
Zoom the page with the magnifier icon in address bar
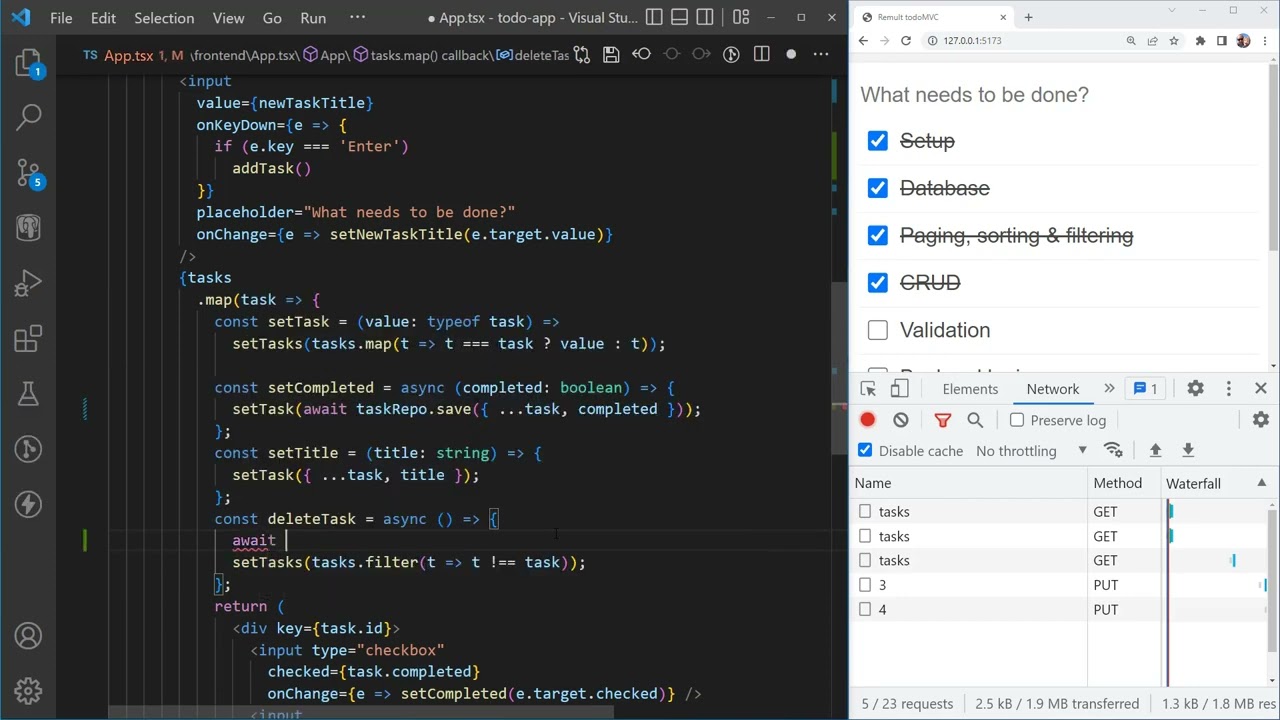pos(1131,41)
